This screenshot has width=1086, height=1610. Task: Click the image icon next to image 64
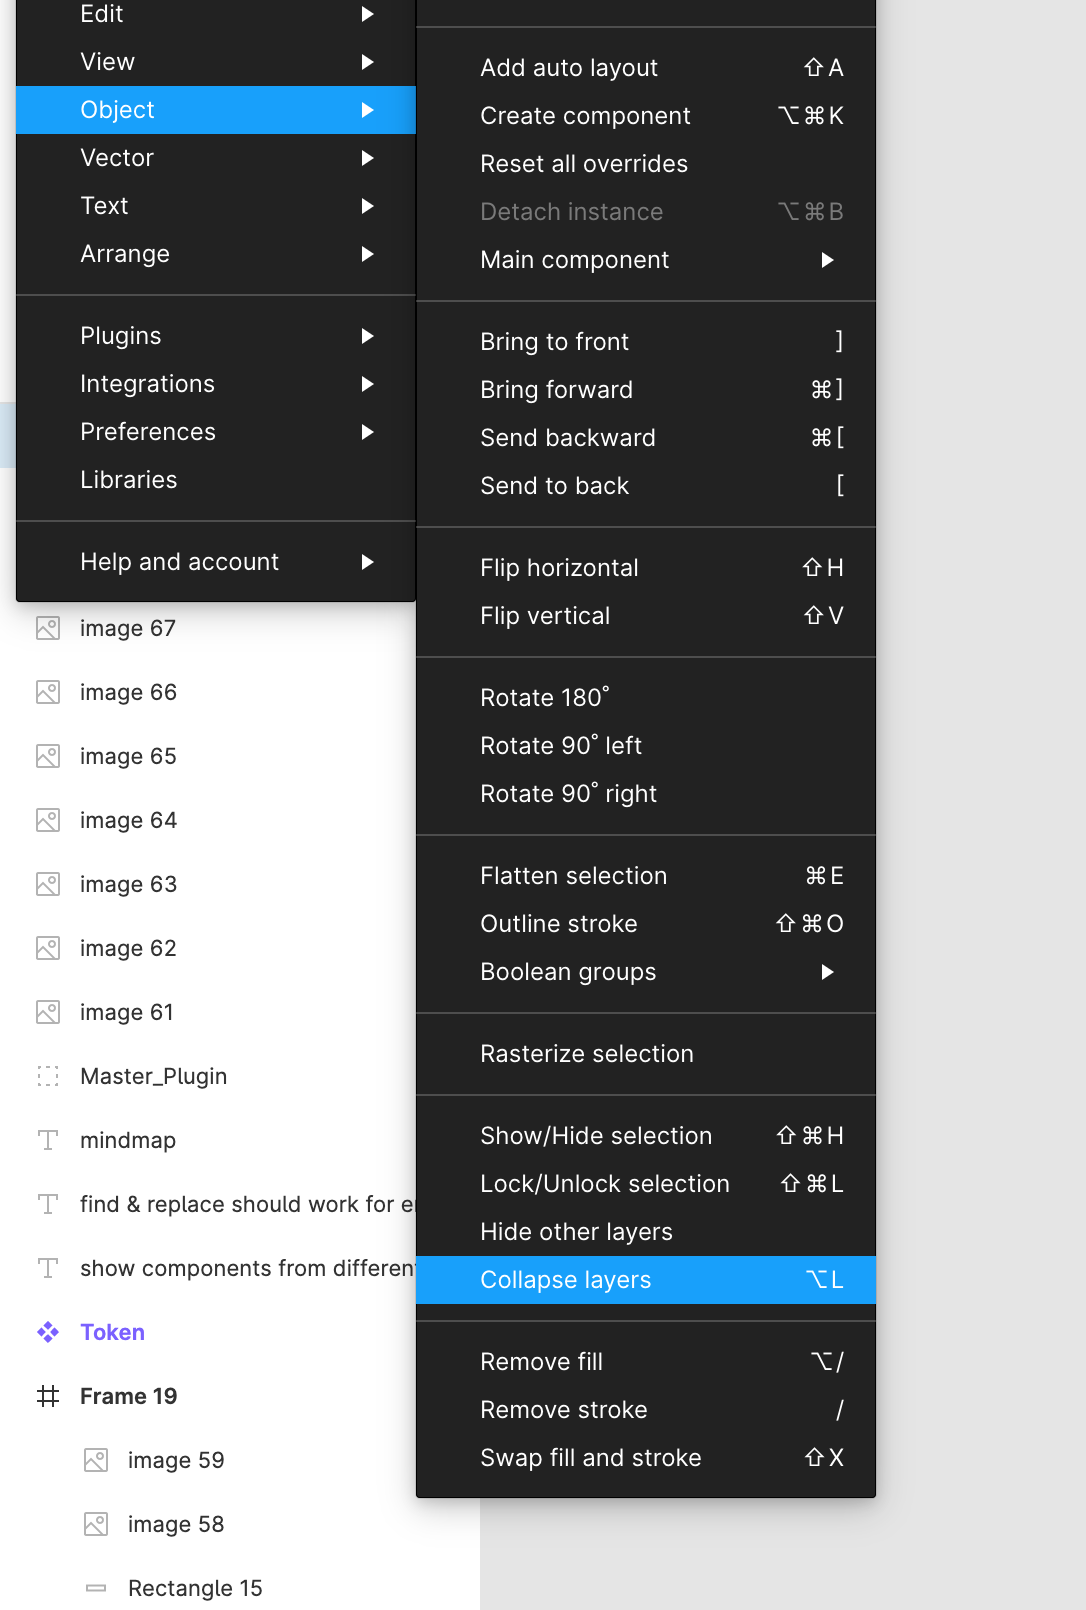pyautogui.click(x=48, y=820)
